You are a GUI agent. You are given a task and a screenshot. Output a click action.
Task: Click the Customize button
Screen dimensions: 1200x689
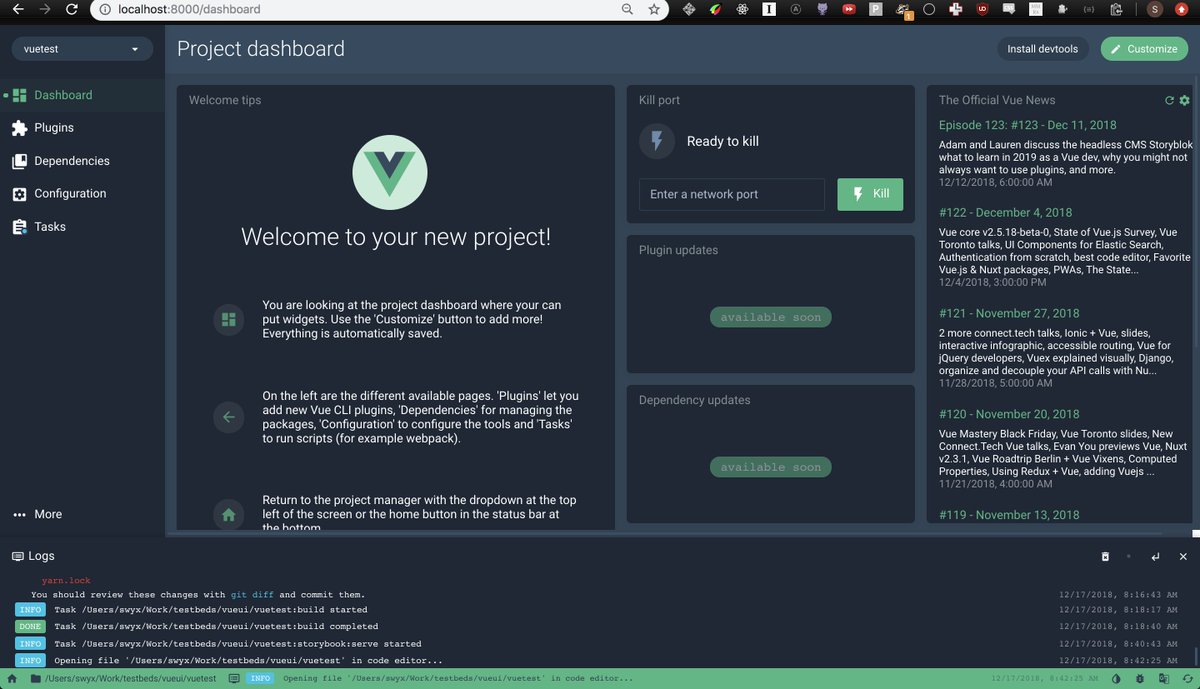(1144, 48)
